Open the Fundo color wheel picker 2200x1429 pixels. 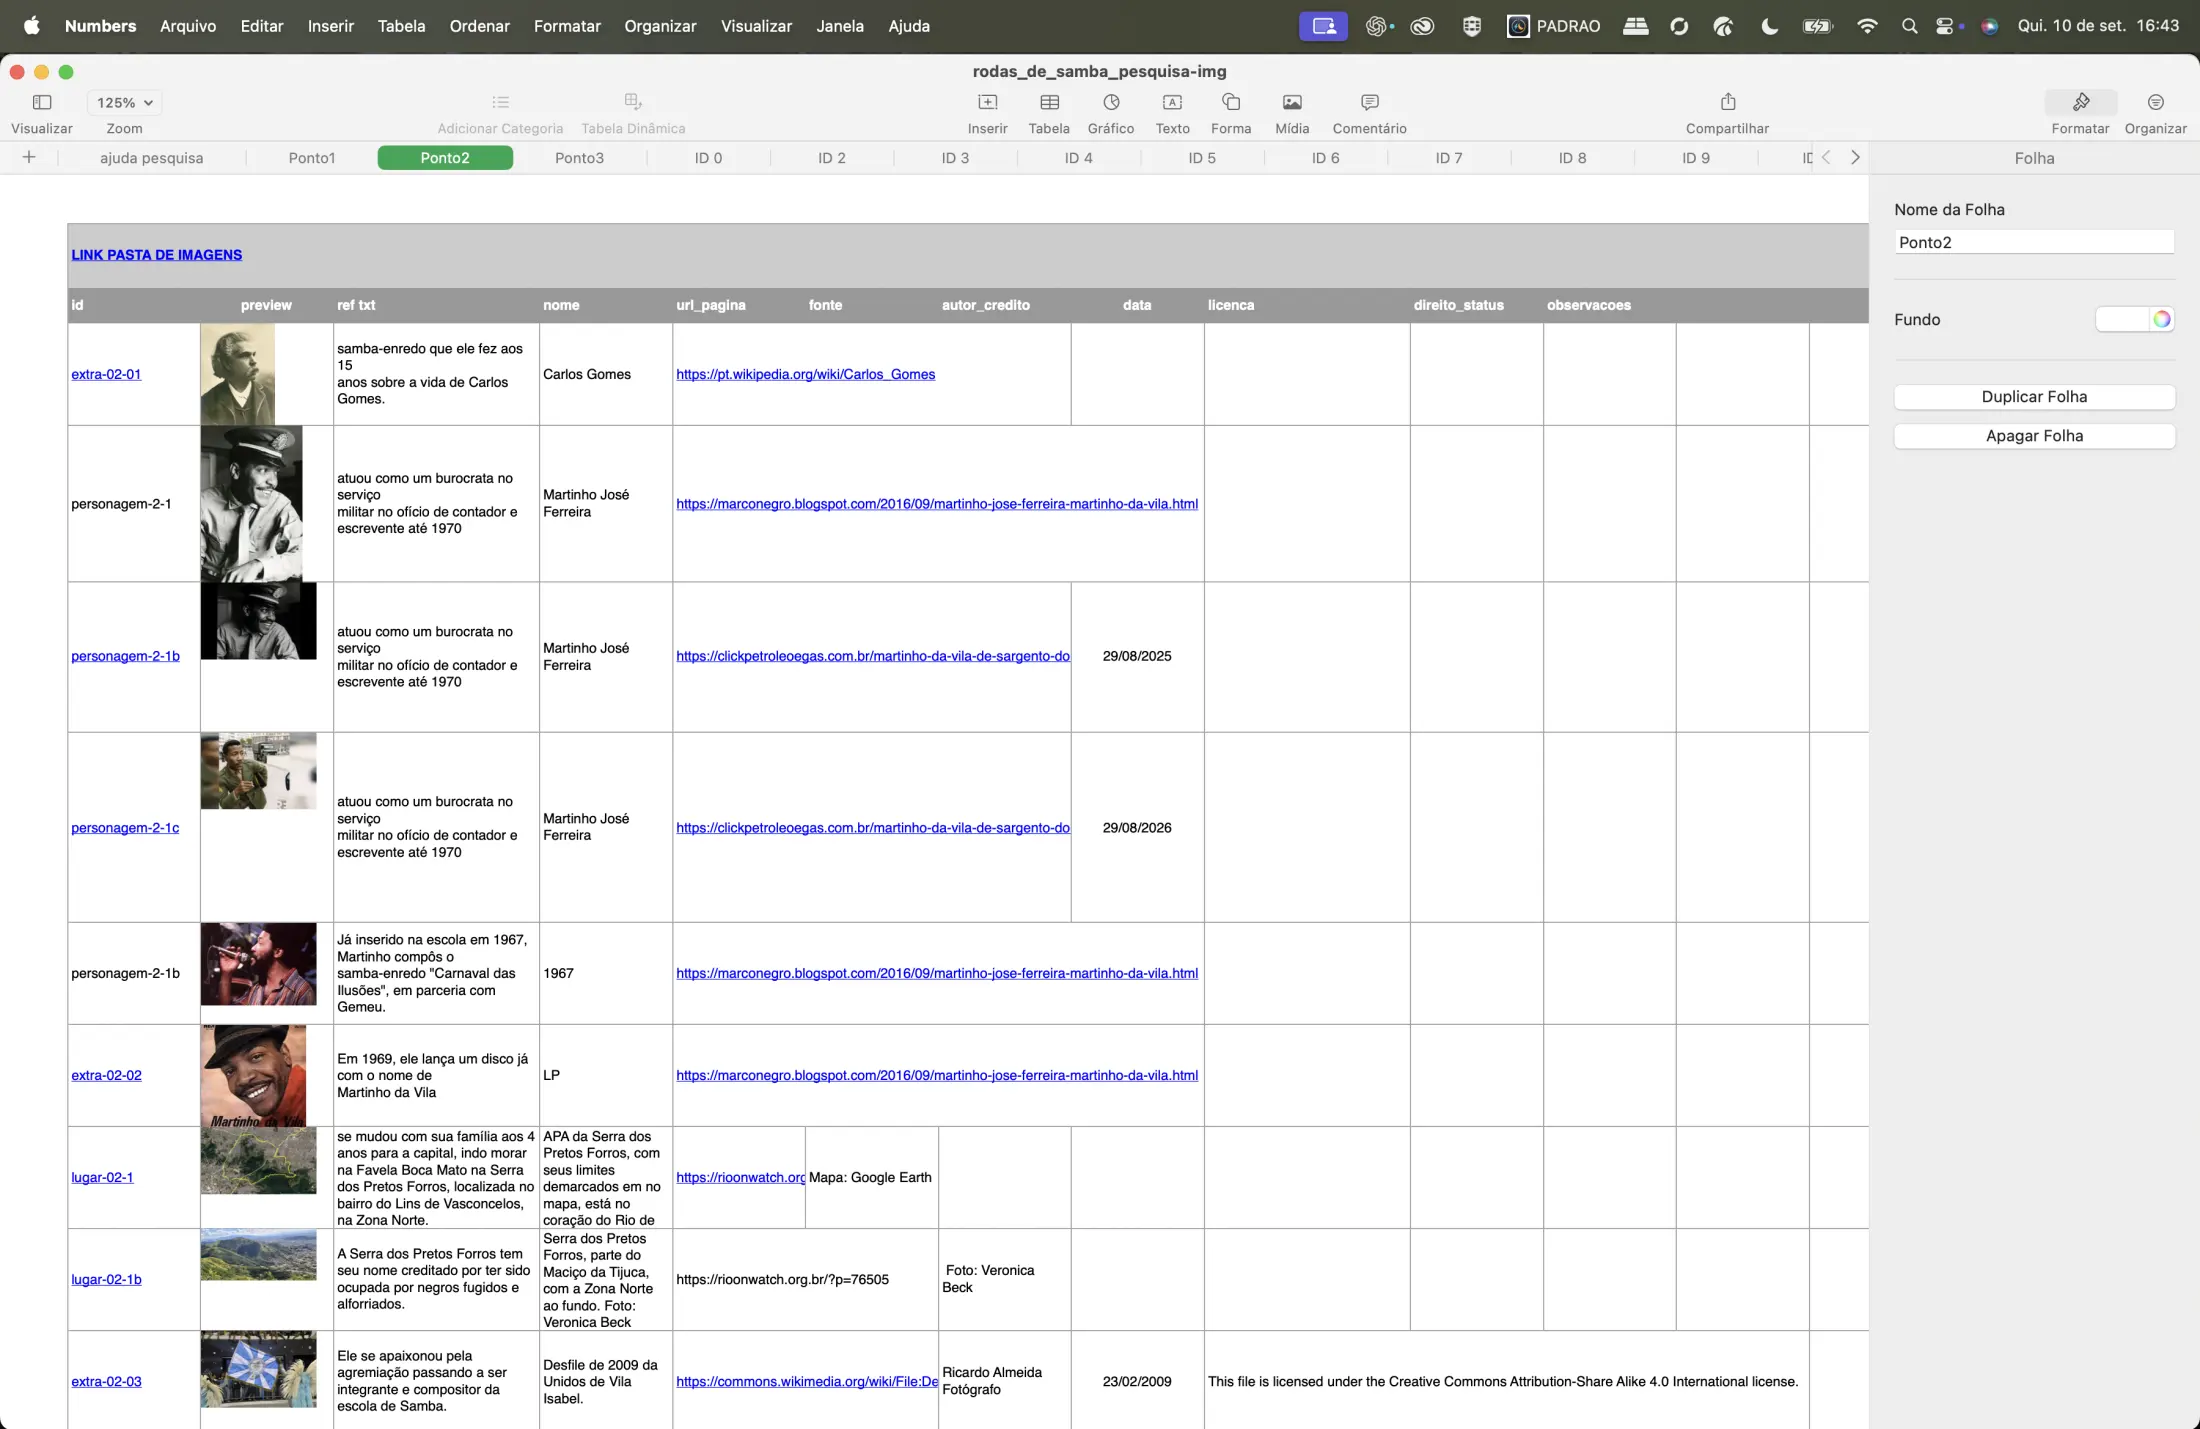2162,319
